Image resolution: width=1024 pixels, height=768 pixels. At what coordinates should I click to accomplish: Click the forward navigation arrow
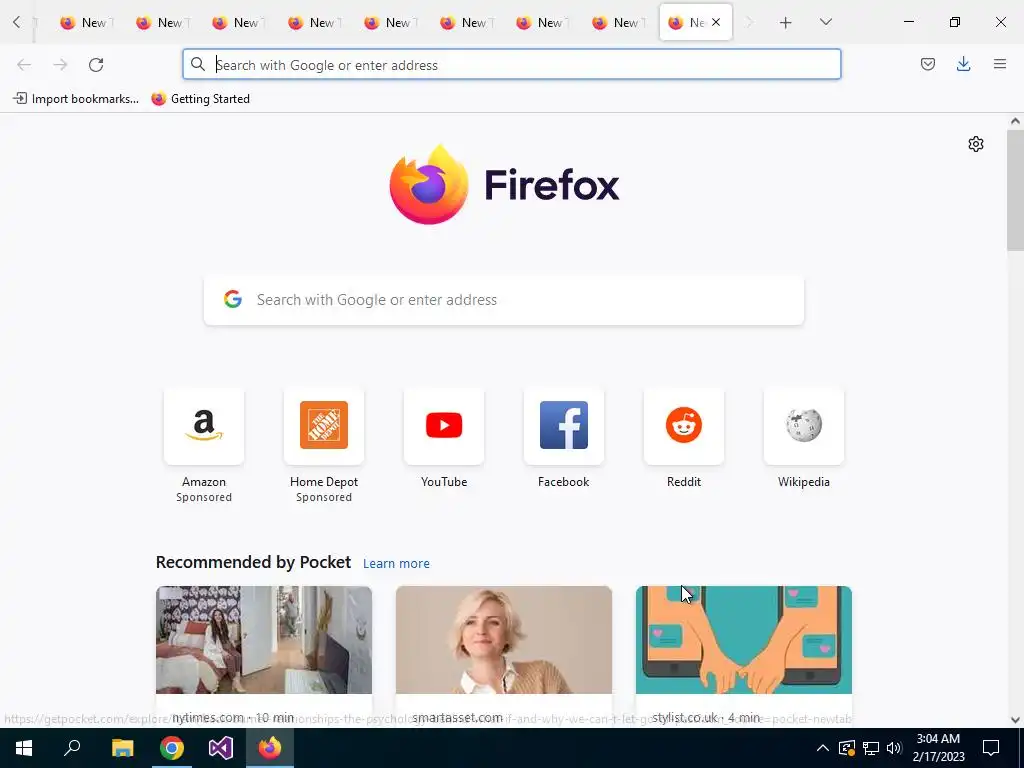pos(60,65)
